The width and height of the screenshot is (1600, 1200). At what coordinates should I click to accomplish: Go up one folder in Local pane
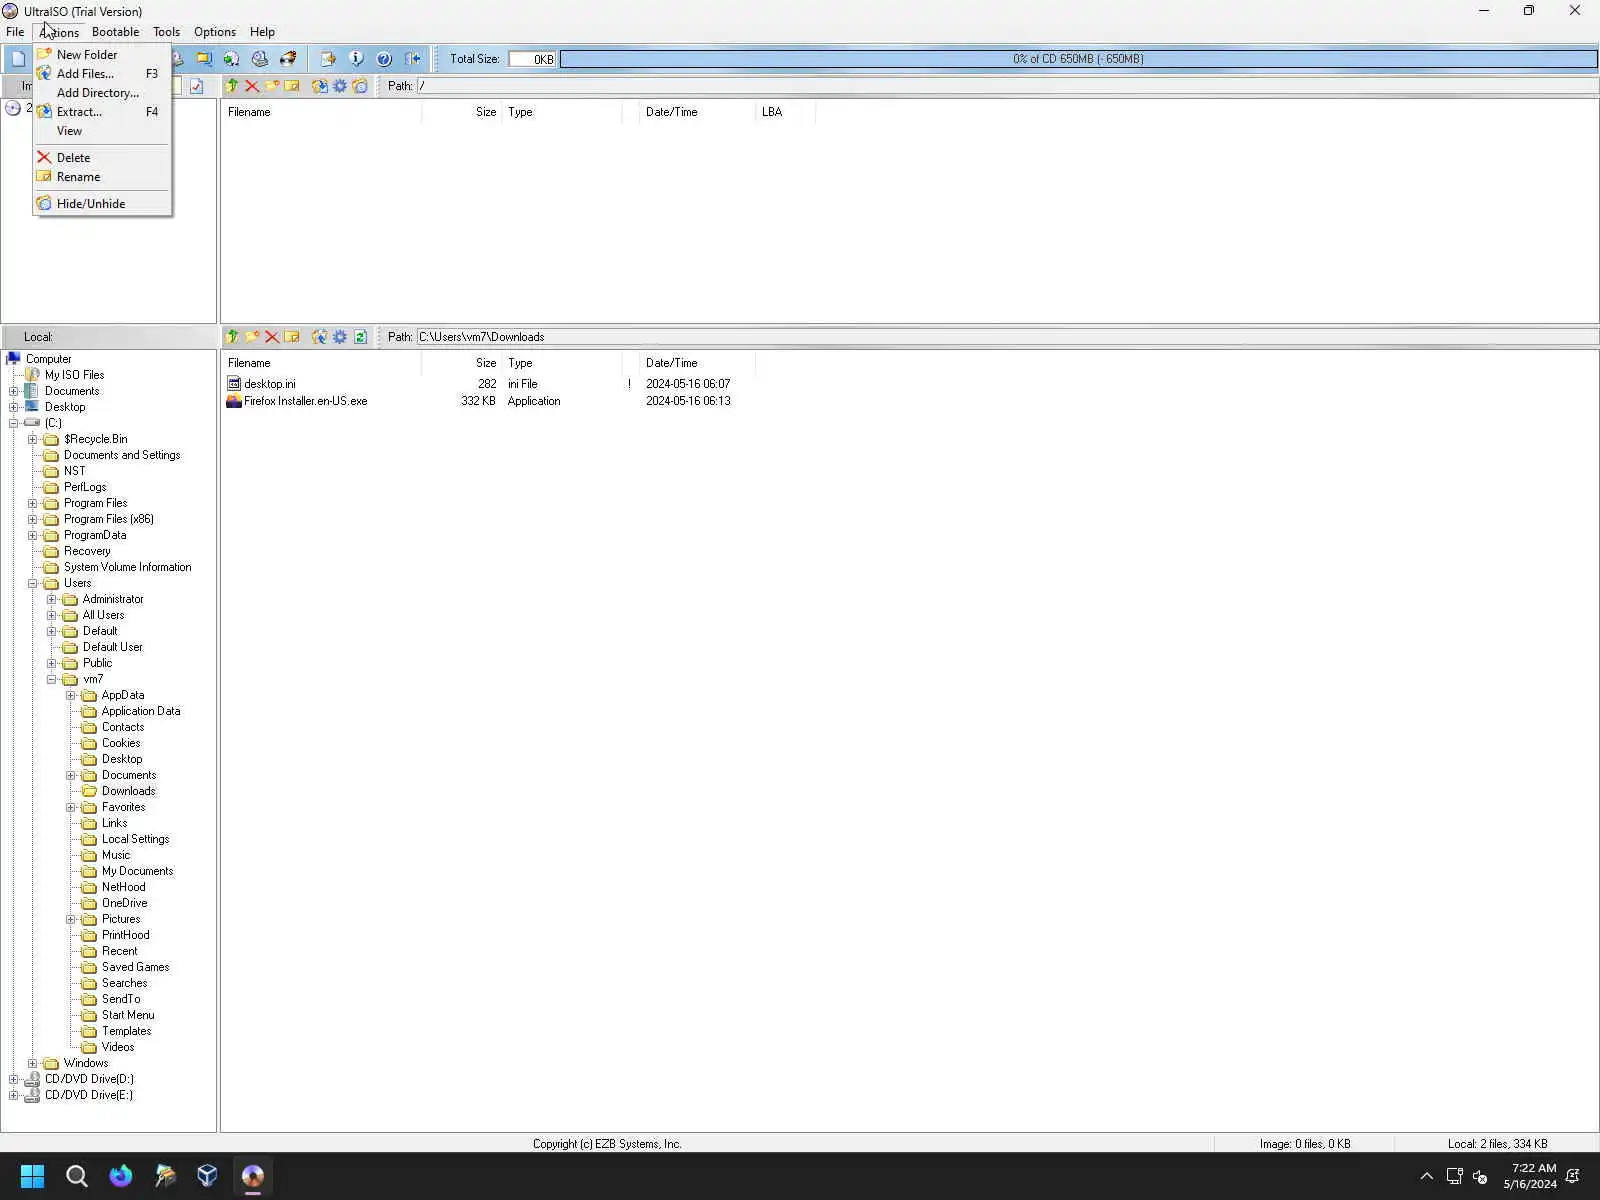point(232,337)
